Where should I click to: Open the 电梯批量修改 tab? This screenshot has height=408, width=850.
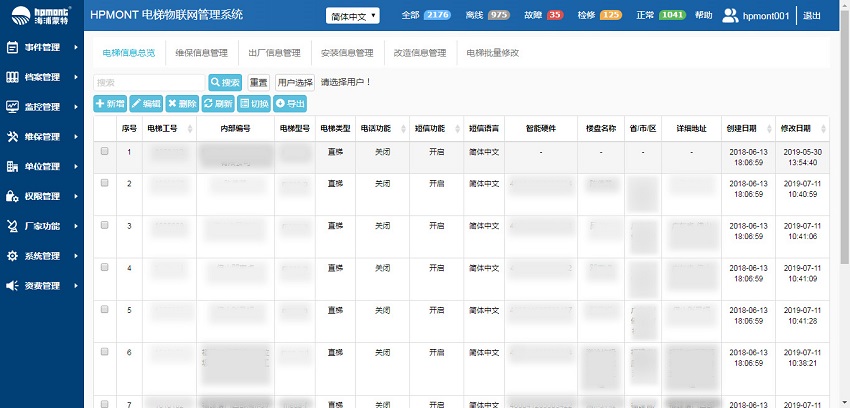point(492,53)
